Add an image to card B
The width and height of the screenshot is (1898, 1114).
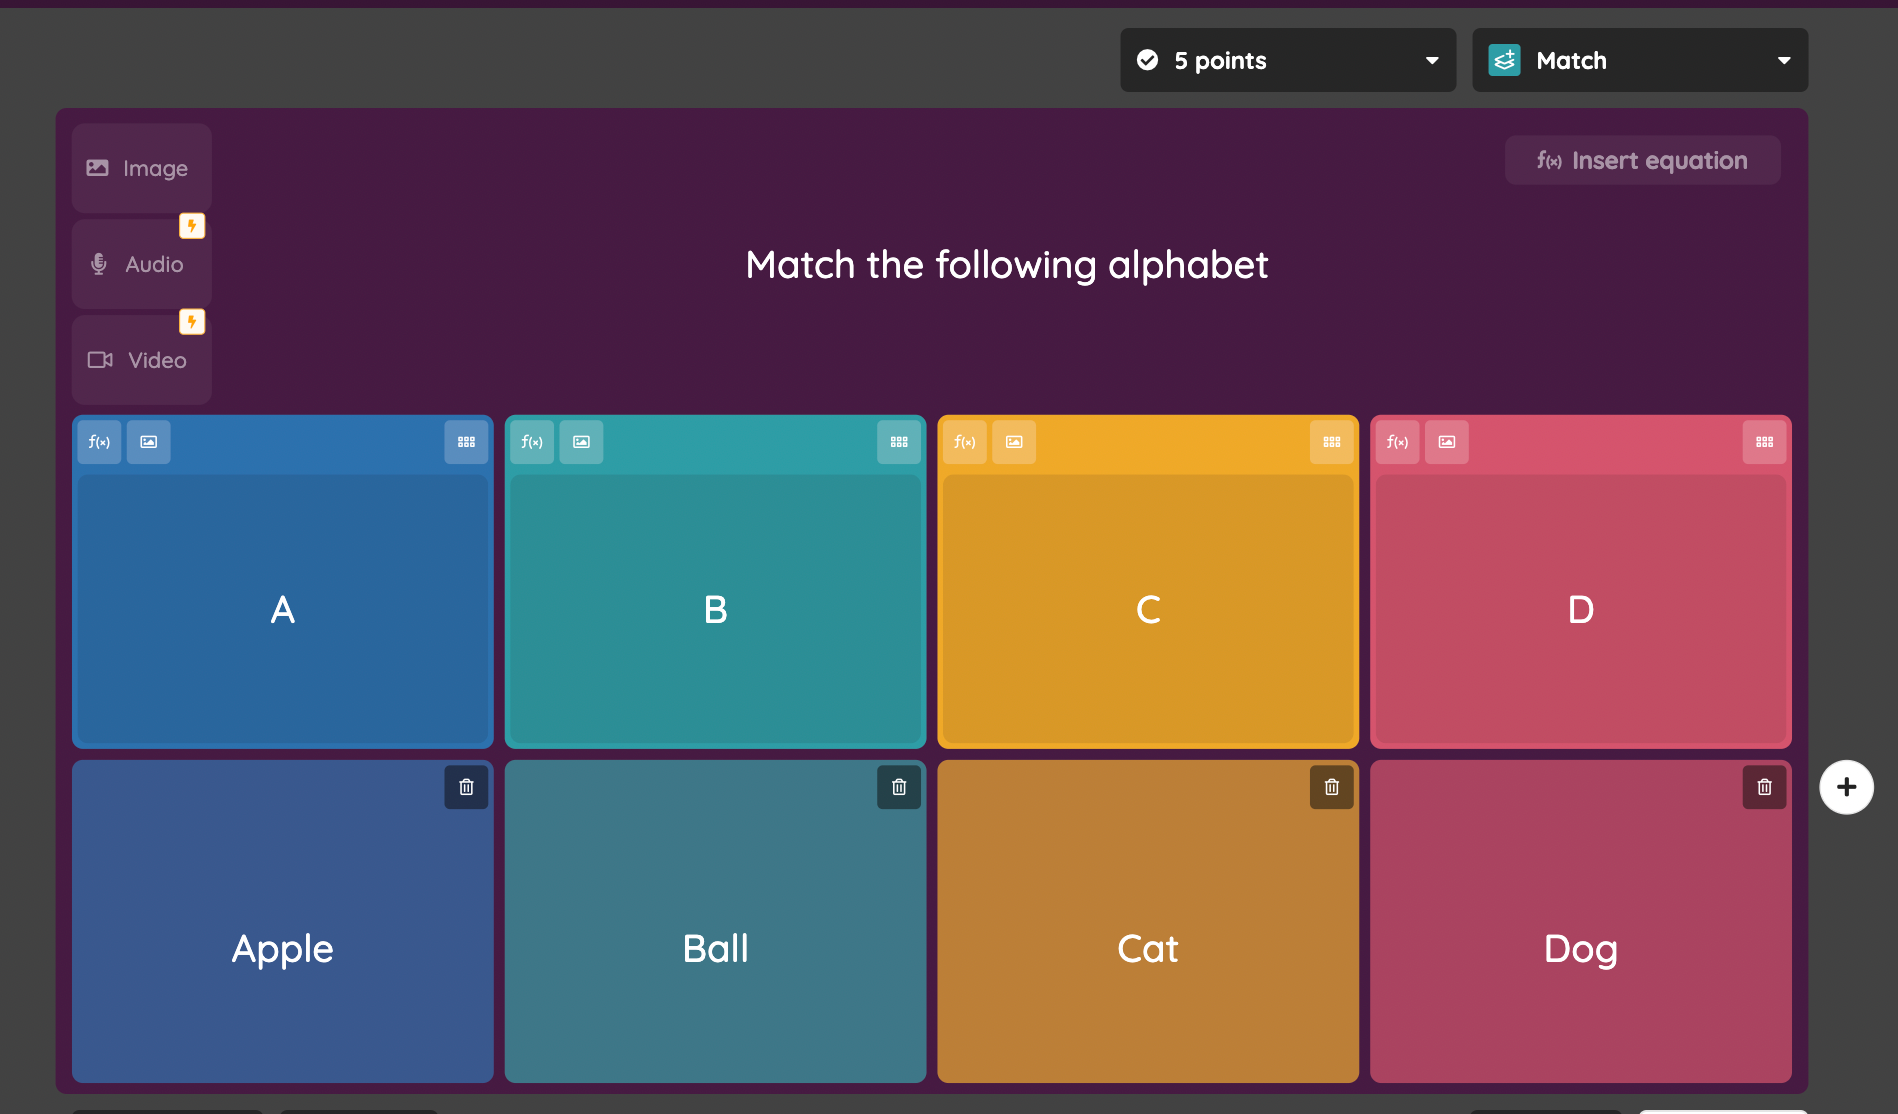(581, 442)
